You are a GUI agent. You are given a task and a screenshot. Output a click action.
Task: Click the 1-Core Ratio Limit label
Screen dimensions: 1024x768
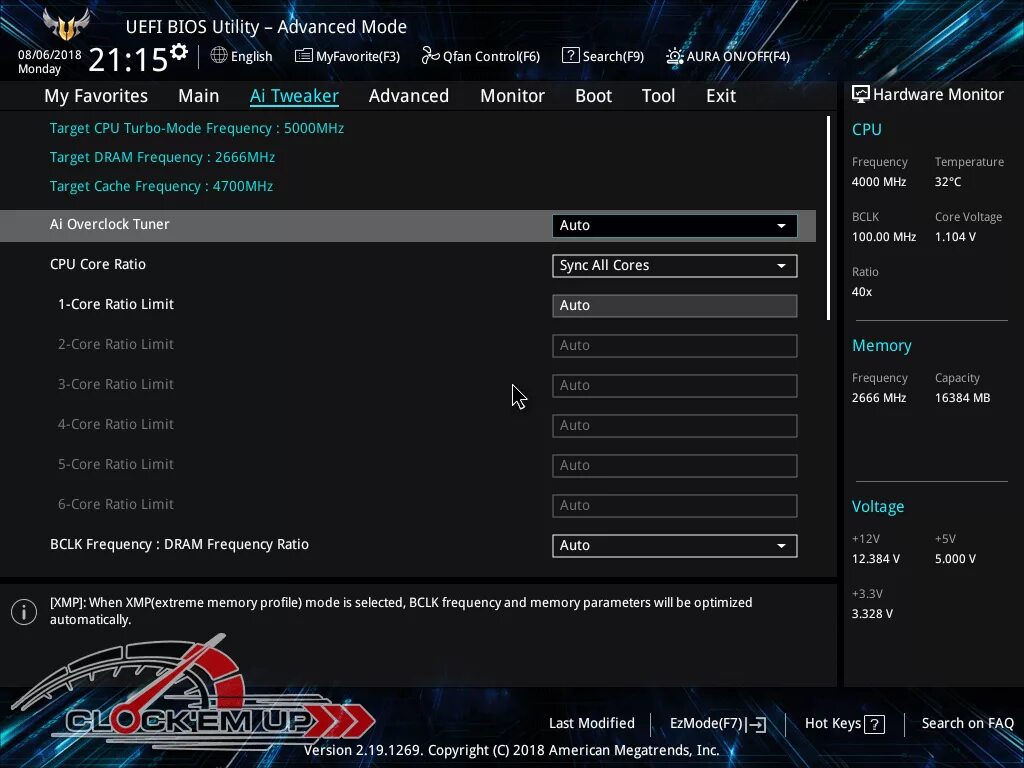pyautogui.click(x=116, y=304)
